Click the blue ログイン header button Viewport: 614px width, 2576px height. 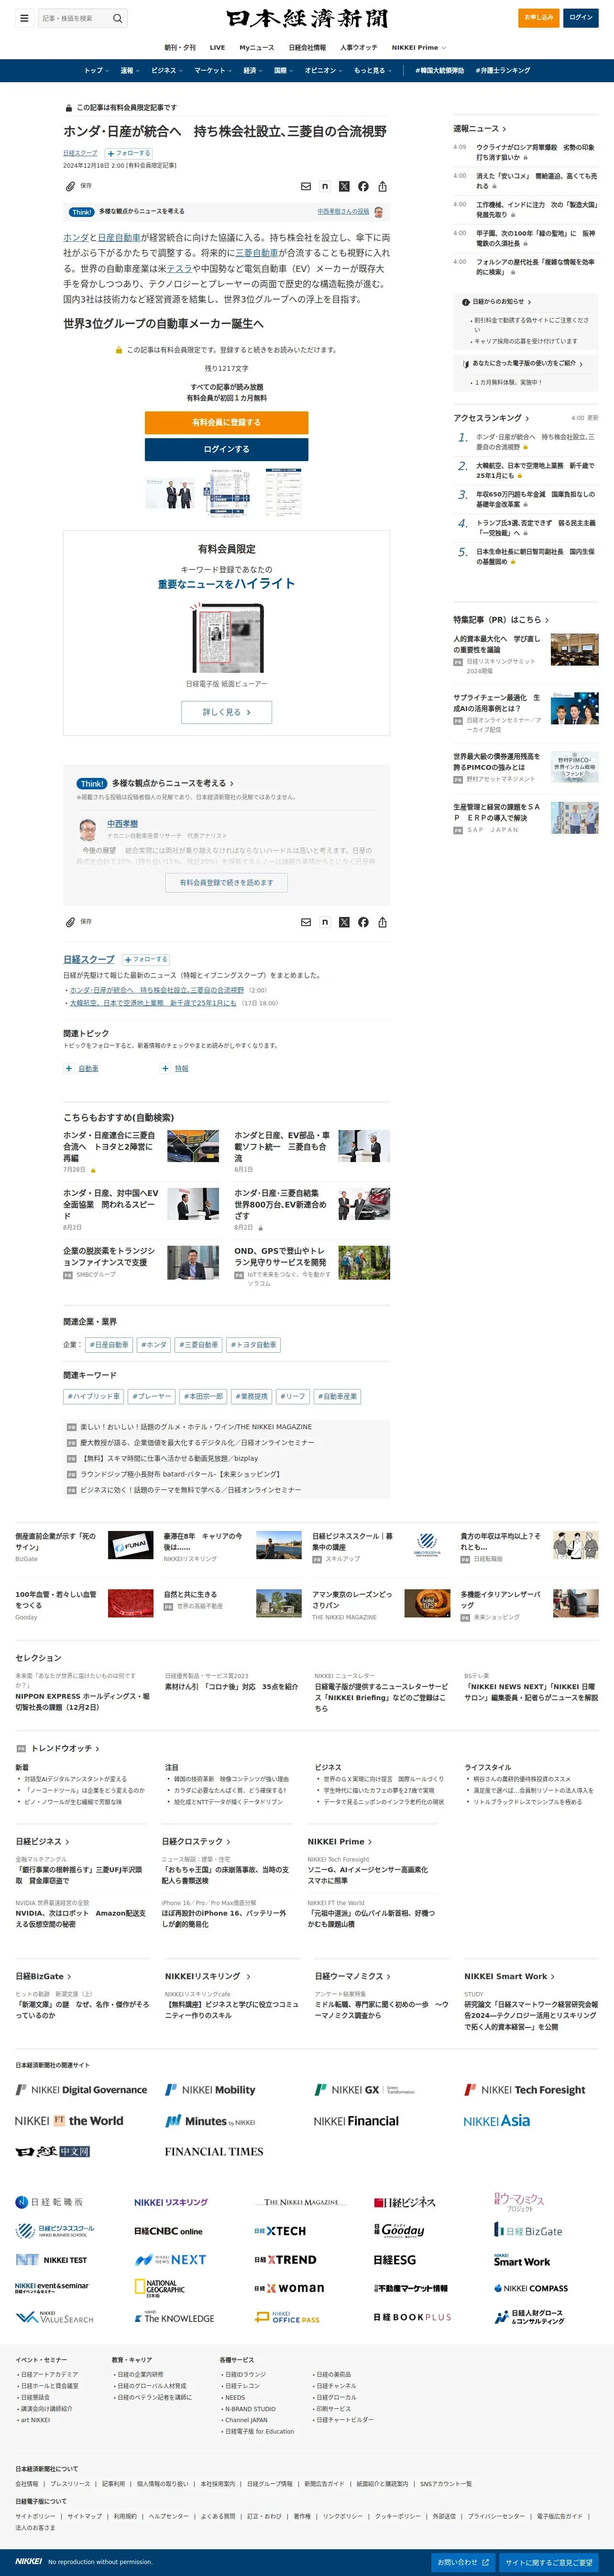pos(581,17)
